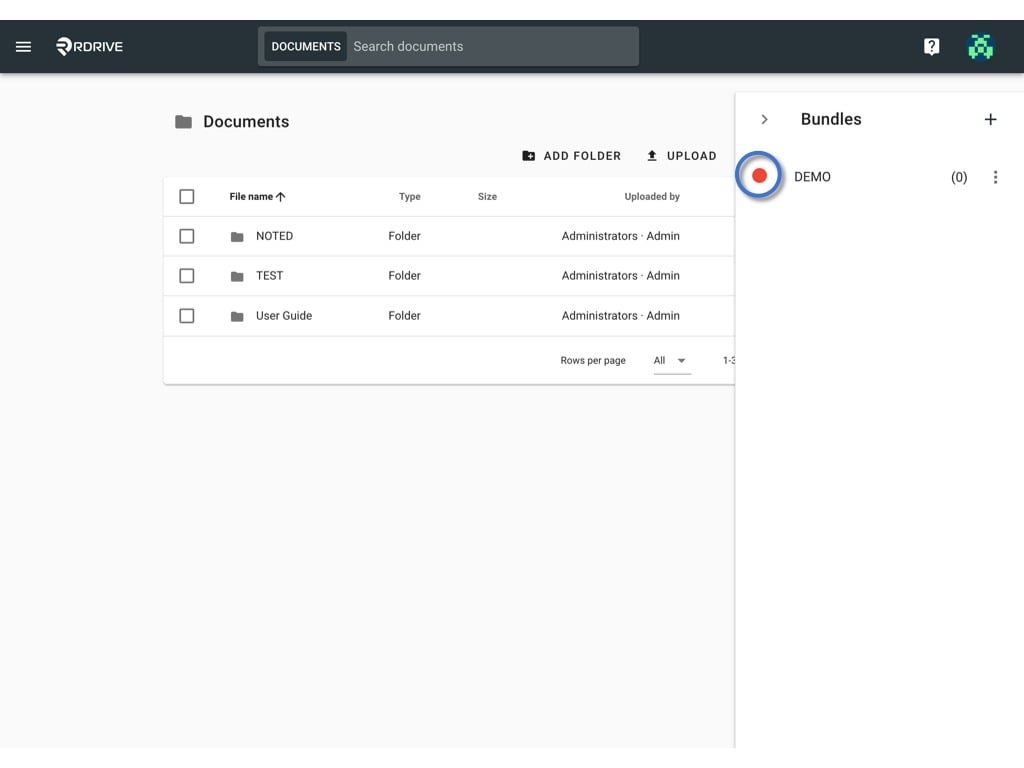The image size is (1024, 768).
Task: Sort by the File name arrow
Action: pos(281,197)
